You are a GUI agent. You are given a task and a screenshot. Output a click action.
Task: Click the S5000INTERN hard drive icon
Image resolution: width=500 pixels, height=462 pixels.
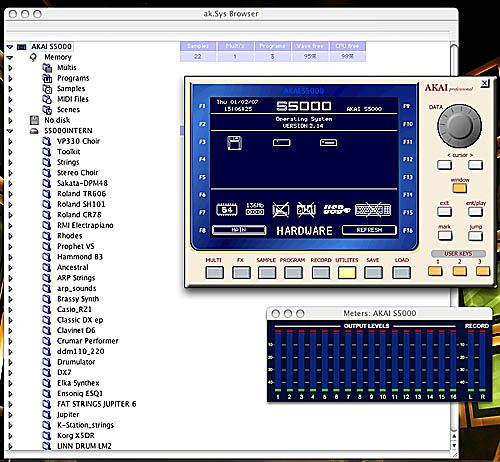pyautogui.click(x=34, y=131)
